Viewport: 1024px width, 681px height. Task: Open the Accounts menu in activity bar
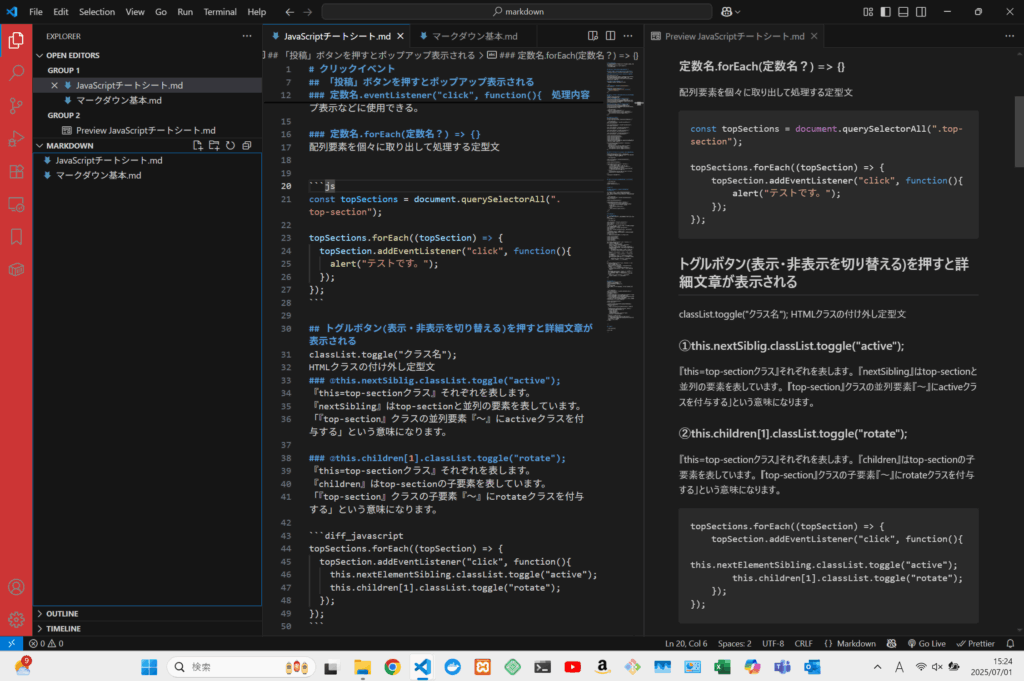[x=16, y=587]
